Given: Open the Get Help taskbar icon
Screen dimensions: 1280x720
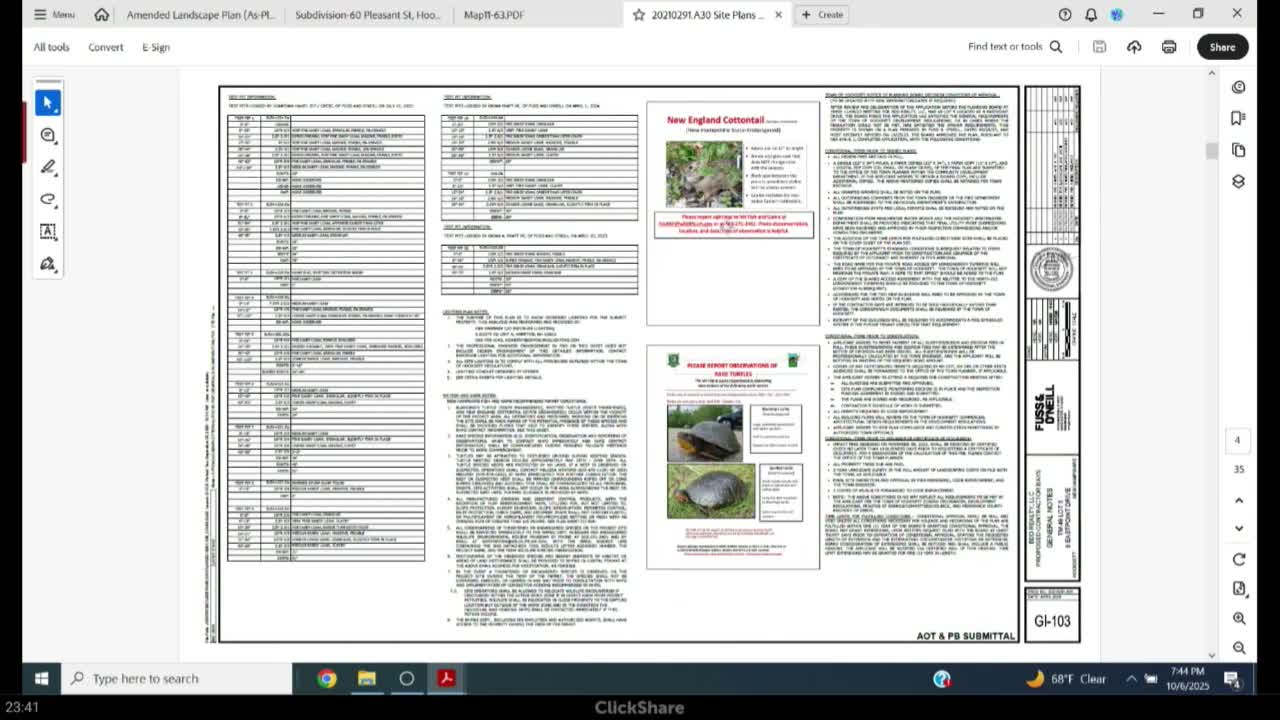Looking at the screenshot, I should (942, 679).
